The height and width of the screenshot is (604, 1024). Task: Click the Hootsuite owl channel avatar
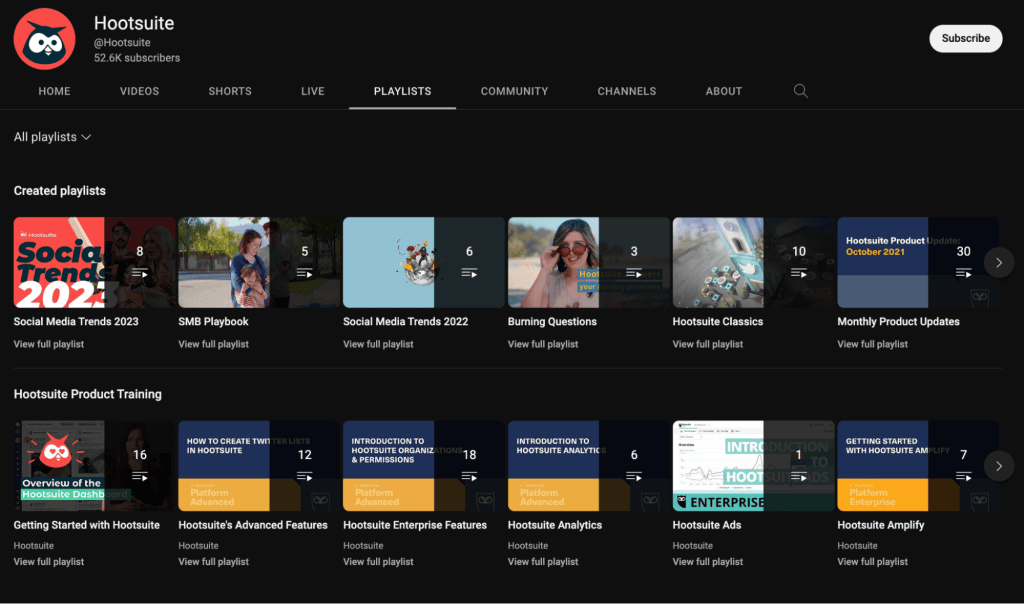tap(44, 39)
